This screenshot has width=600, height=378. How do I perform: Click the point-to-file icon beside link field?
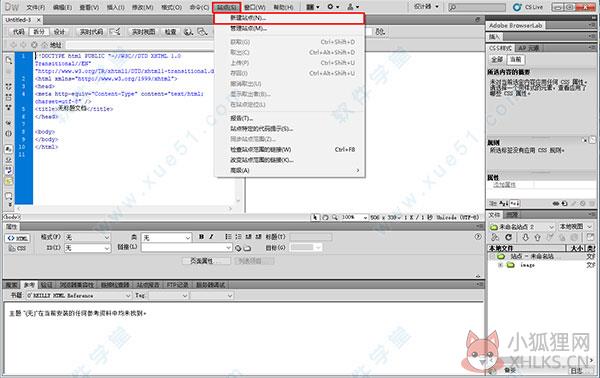point(238,248)
